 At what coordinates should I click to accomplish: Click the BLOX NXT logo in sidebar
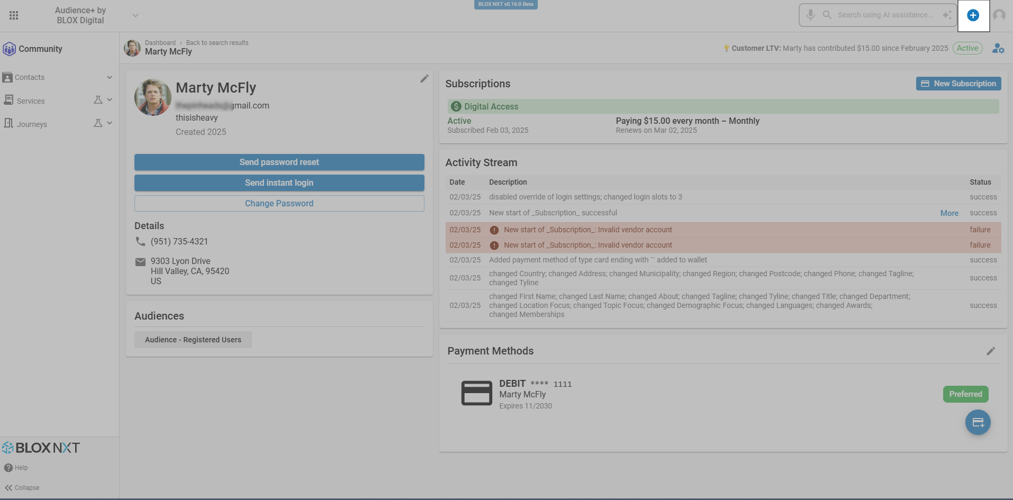coord(41,448)
